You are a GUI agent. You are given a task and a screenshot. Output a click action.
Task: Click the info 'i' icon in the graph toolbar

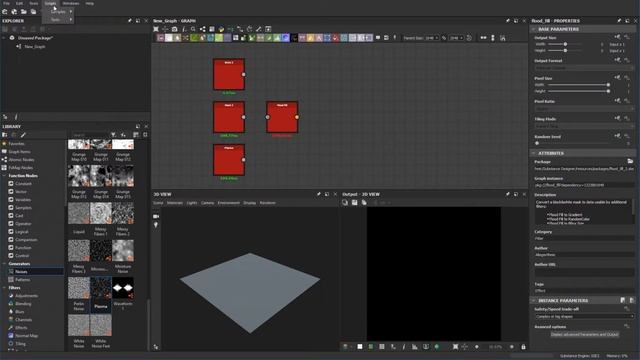point(184,29)
